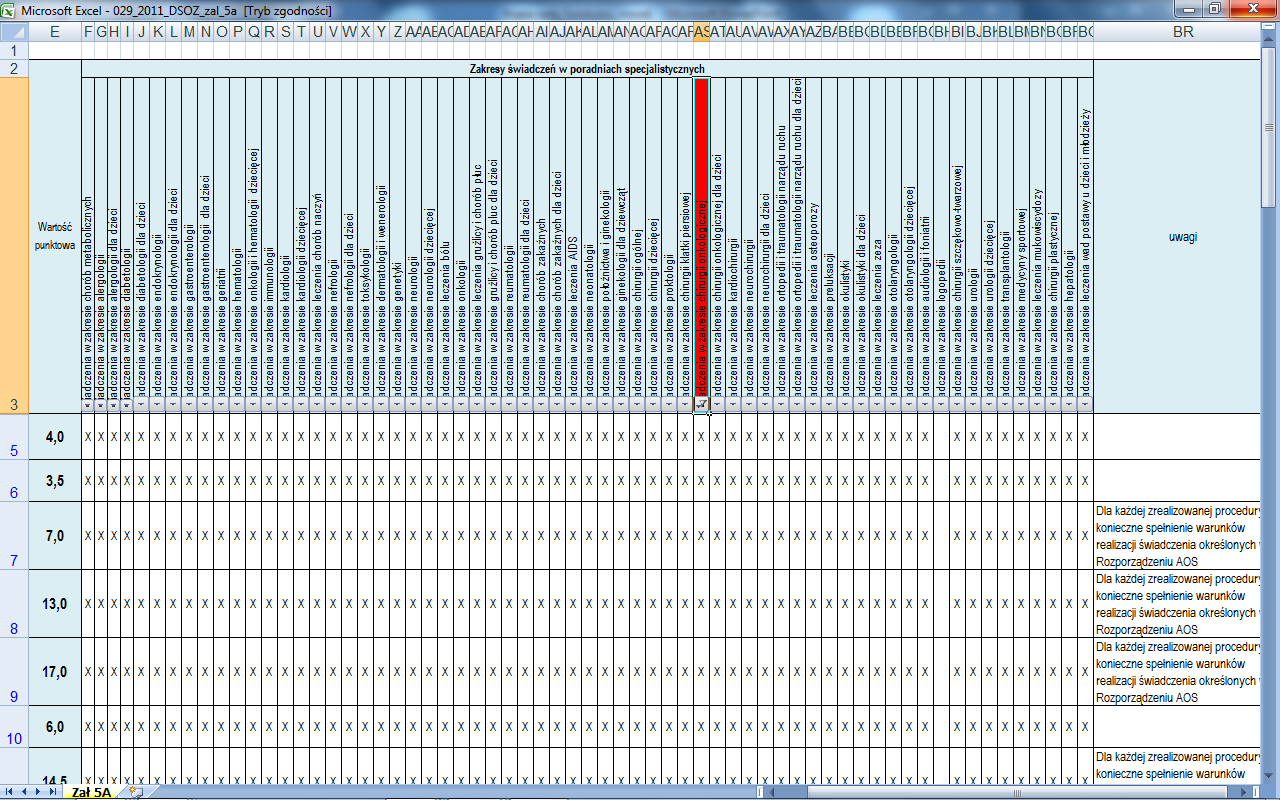Click the cell with value 3,5
This screenshot has height=800, width=1280.
[x=55, y=481]
